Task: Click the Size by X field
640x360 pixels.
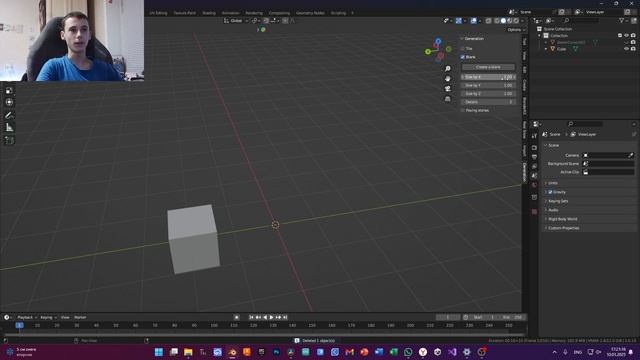Action: [x=488, y=77]
